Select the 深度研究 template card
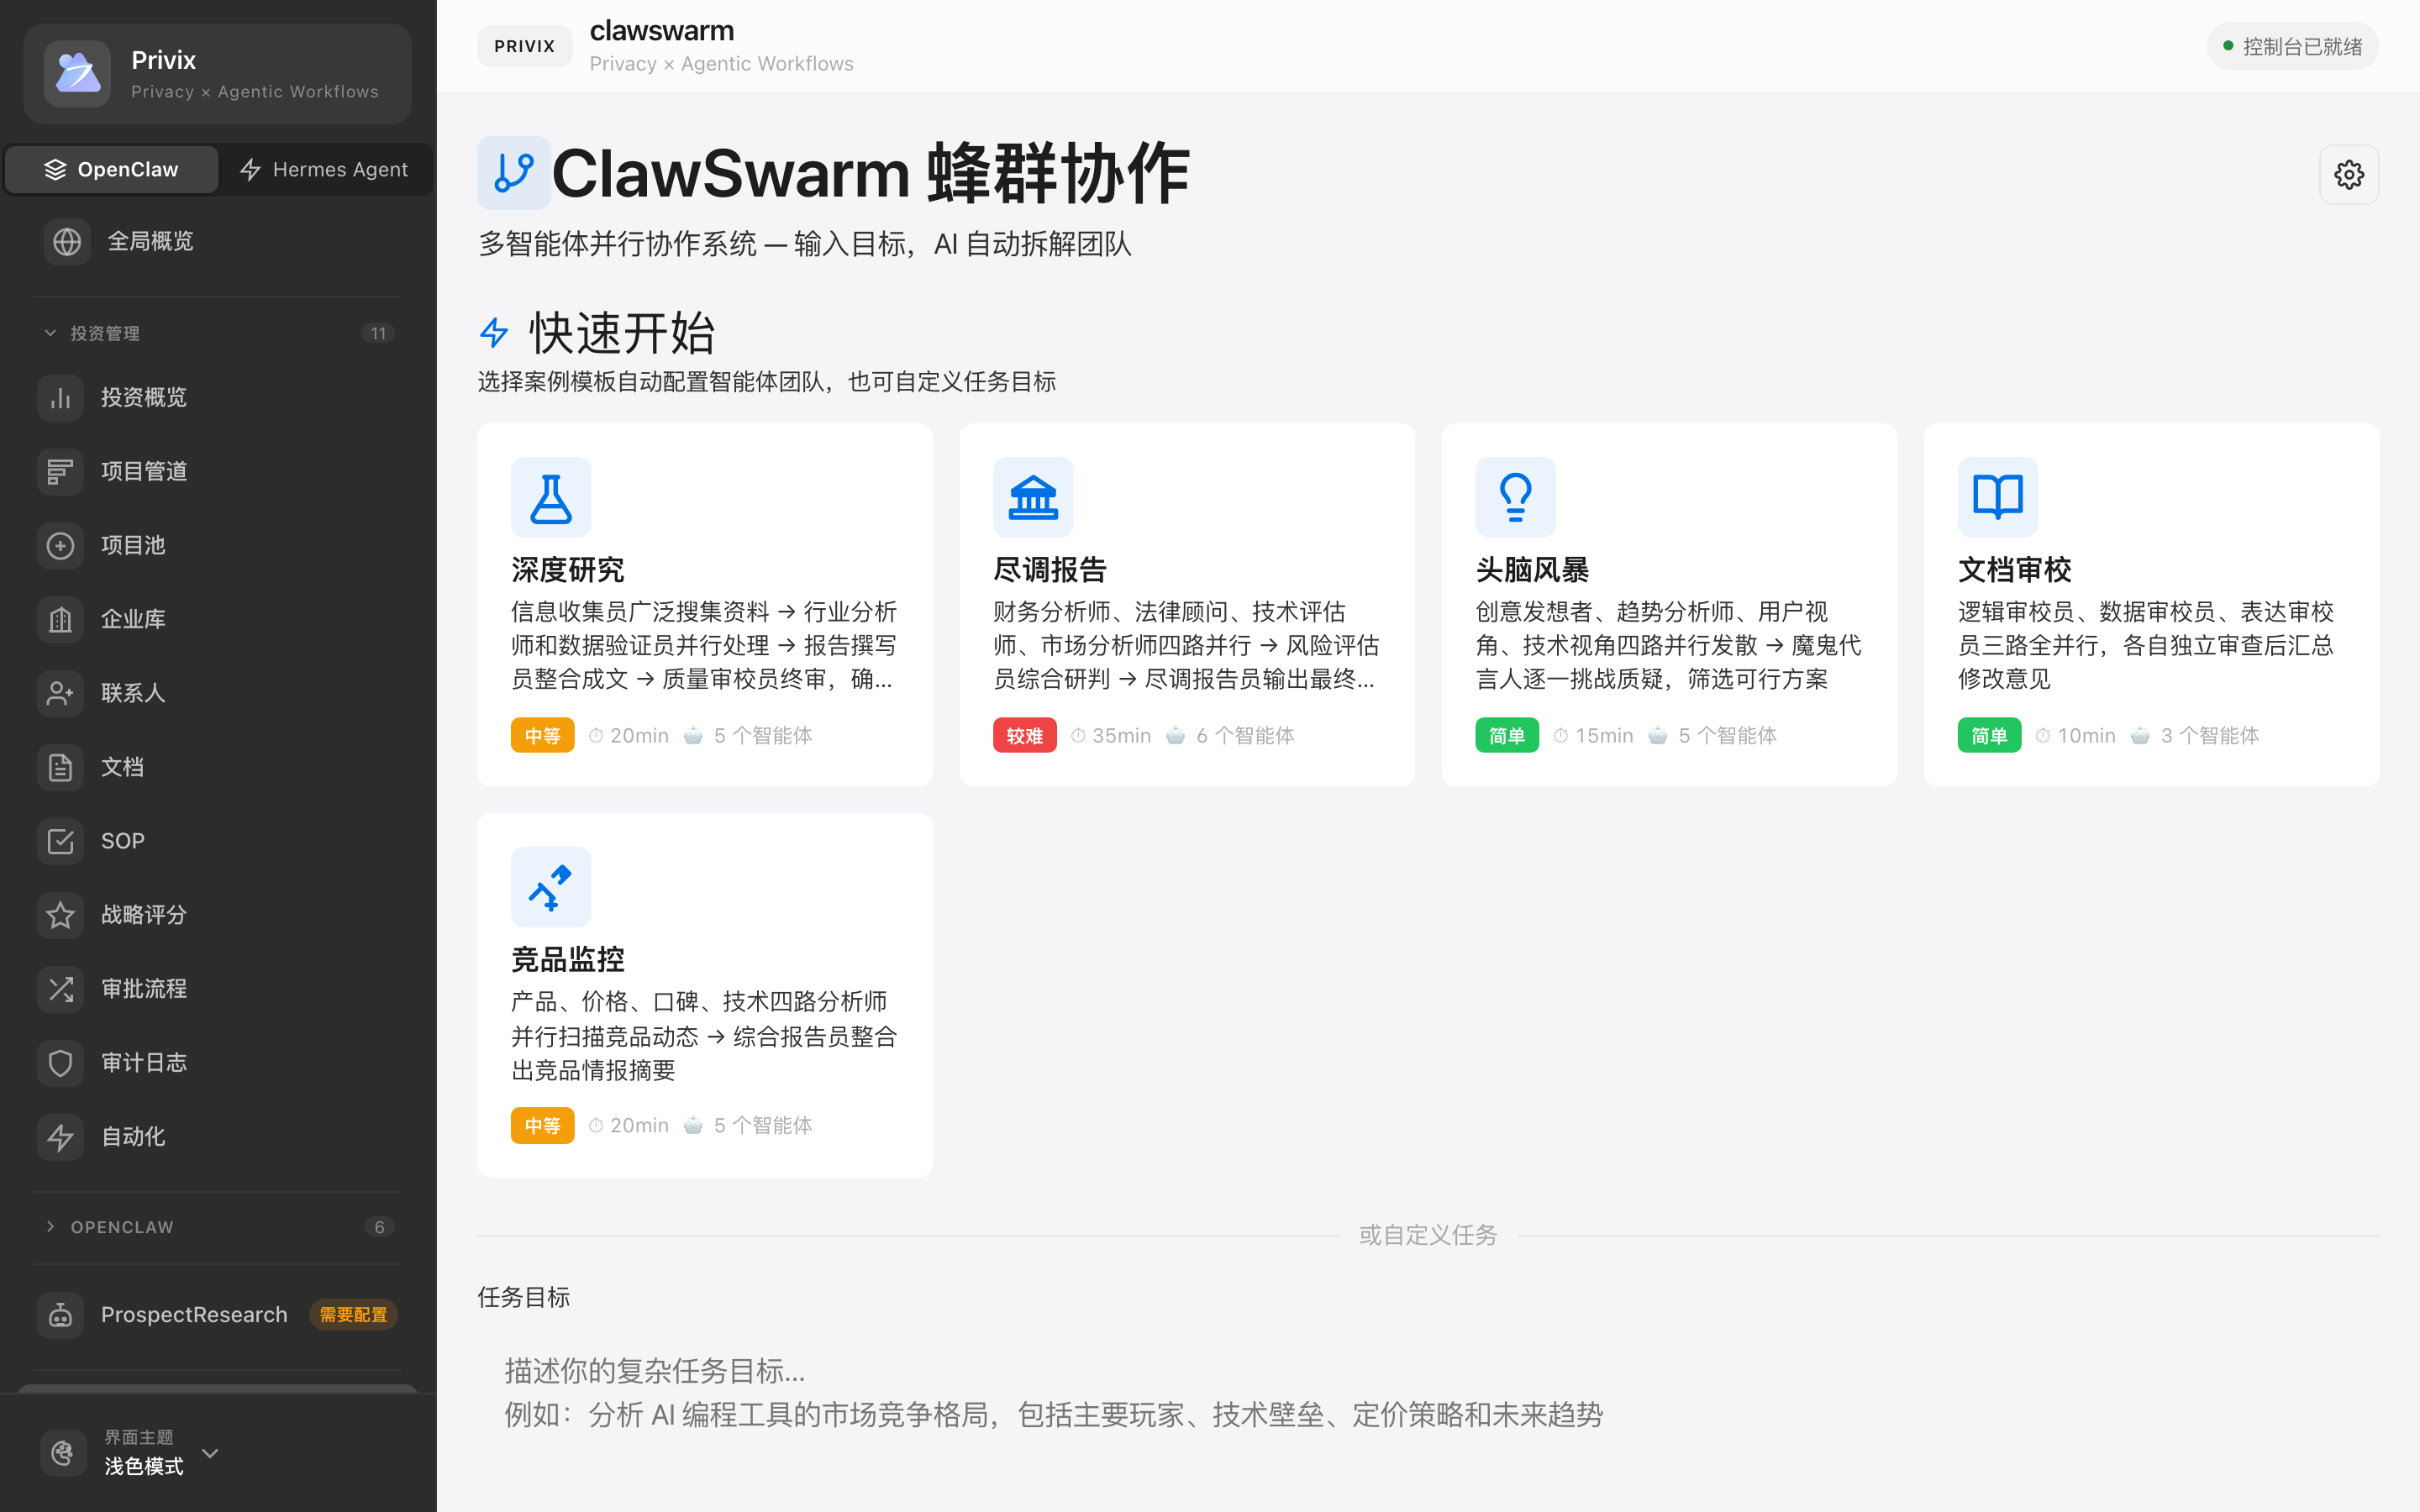This screenshot has width=2420, height=1512. [704, 604]
